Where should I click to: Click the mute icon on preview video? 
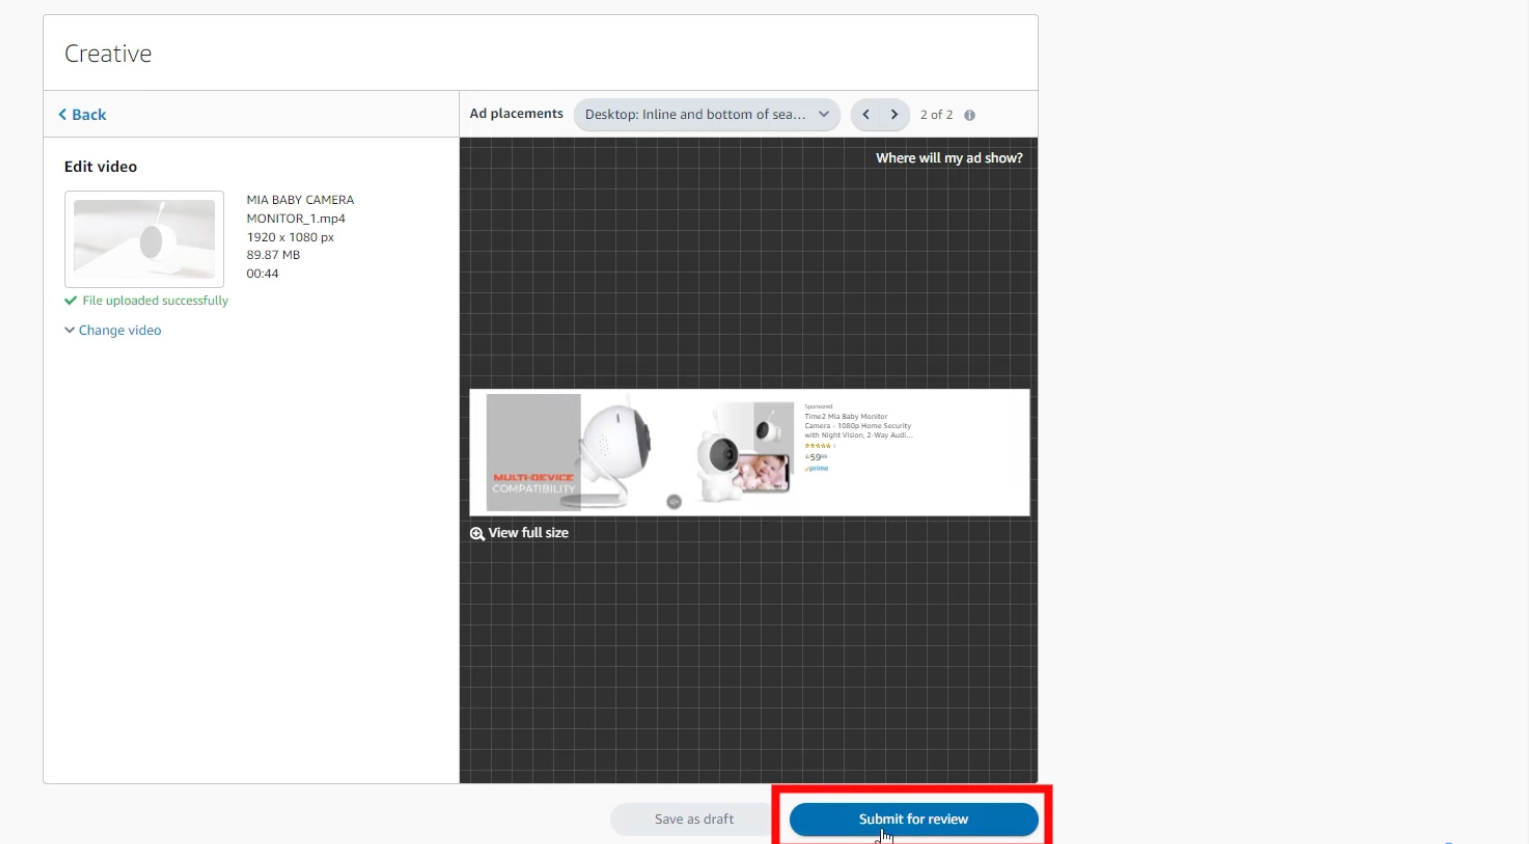coord(674,502)
